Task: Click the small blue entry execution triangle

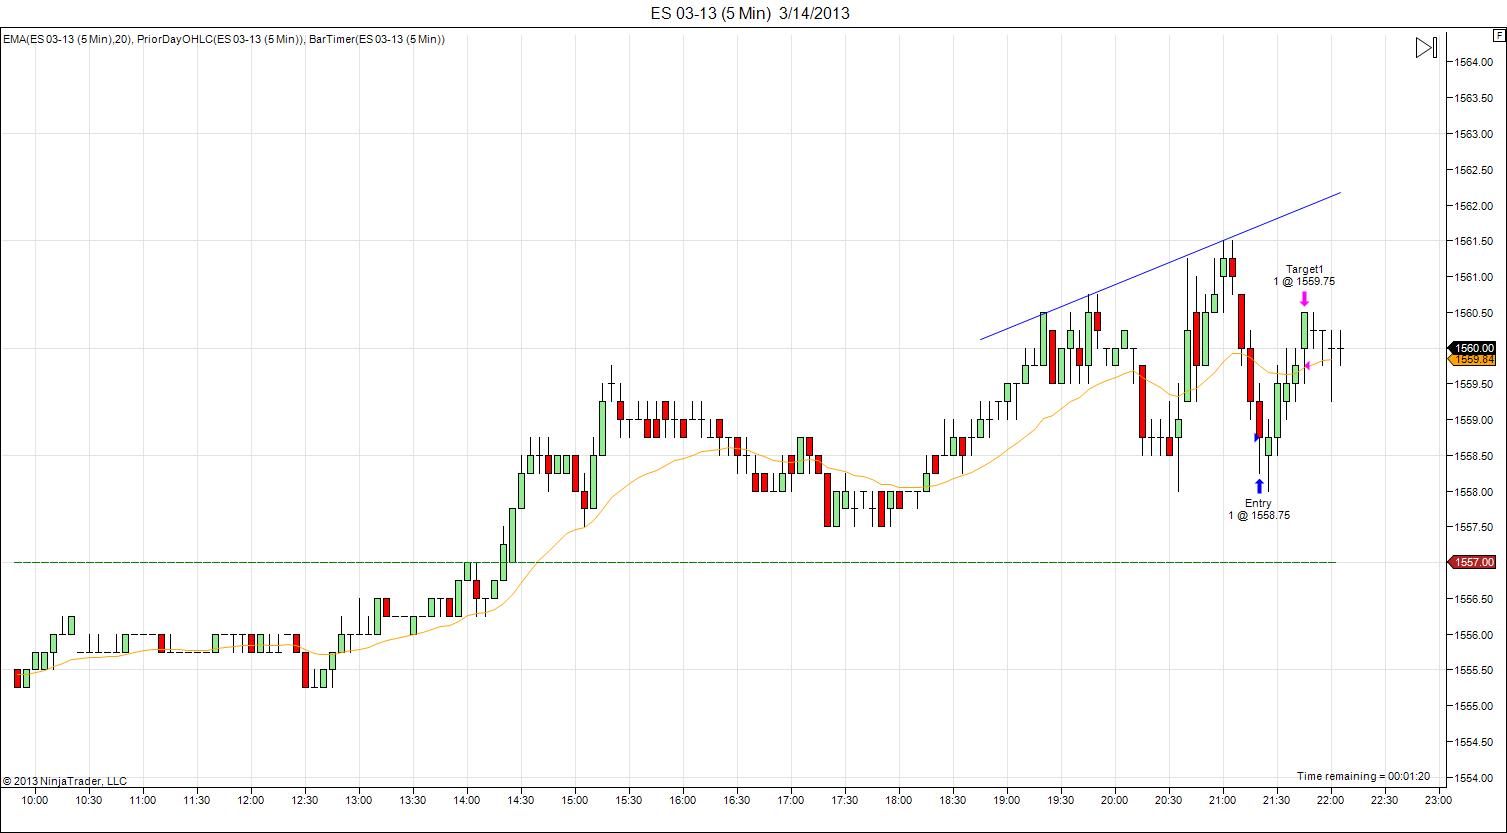Action: point(1257,437)
